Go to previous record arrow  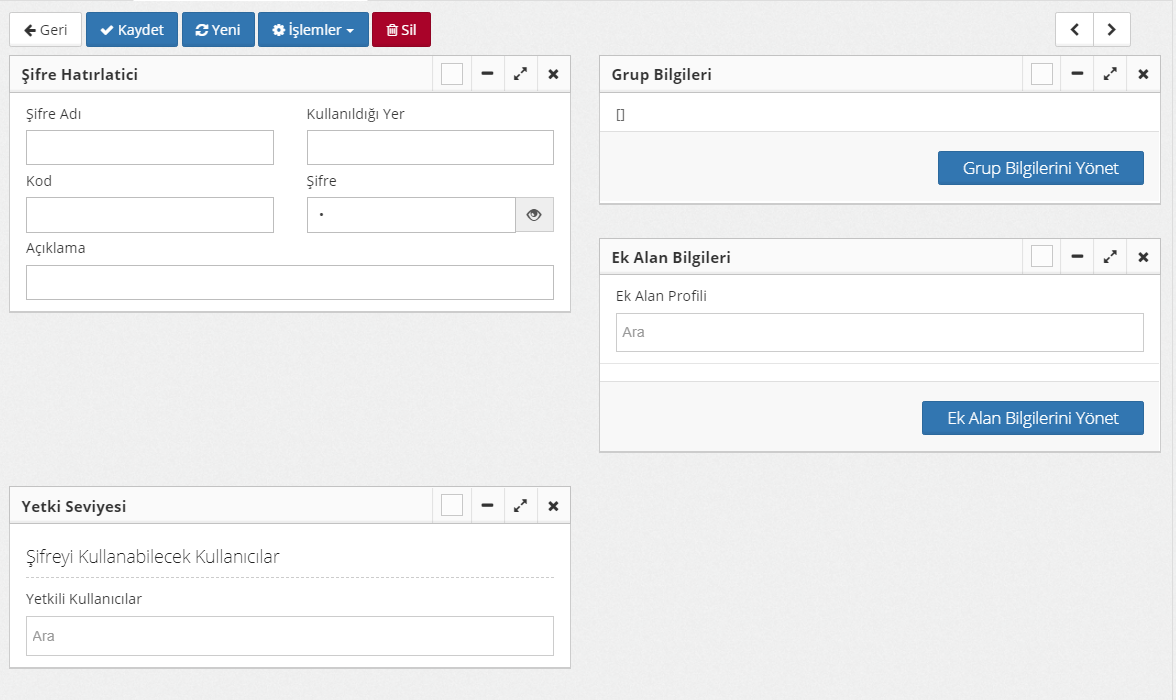point(1074,30)
